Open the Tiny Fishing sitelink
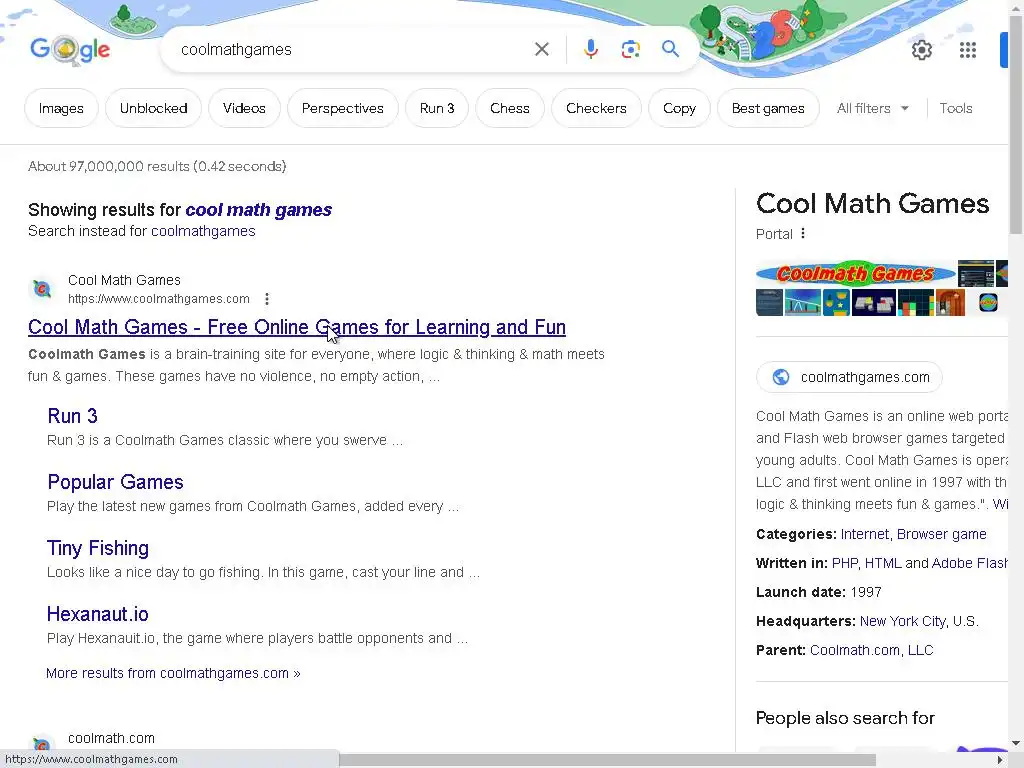The width and height of the screenshot is (1024, 768). (x=98, y=548)
